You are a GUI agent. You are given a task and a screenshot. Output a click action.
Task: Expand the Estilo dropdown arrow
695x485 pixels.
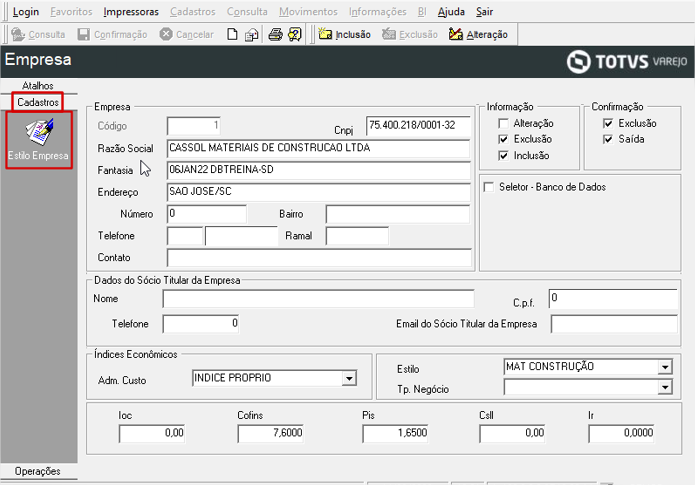pyautogui.click(x=665, y=367)
